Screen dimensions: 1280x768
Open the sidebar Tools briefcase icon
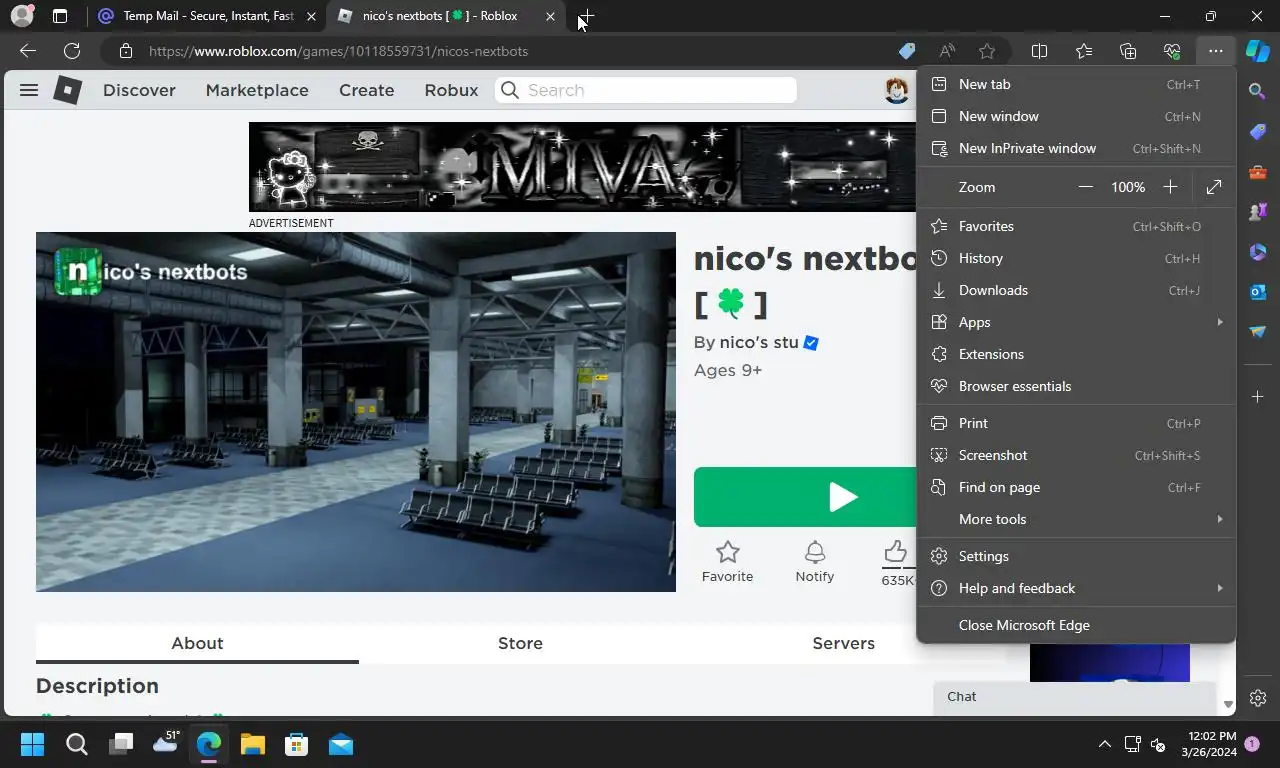pos(1258,172)
